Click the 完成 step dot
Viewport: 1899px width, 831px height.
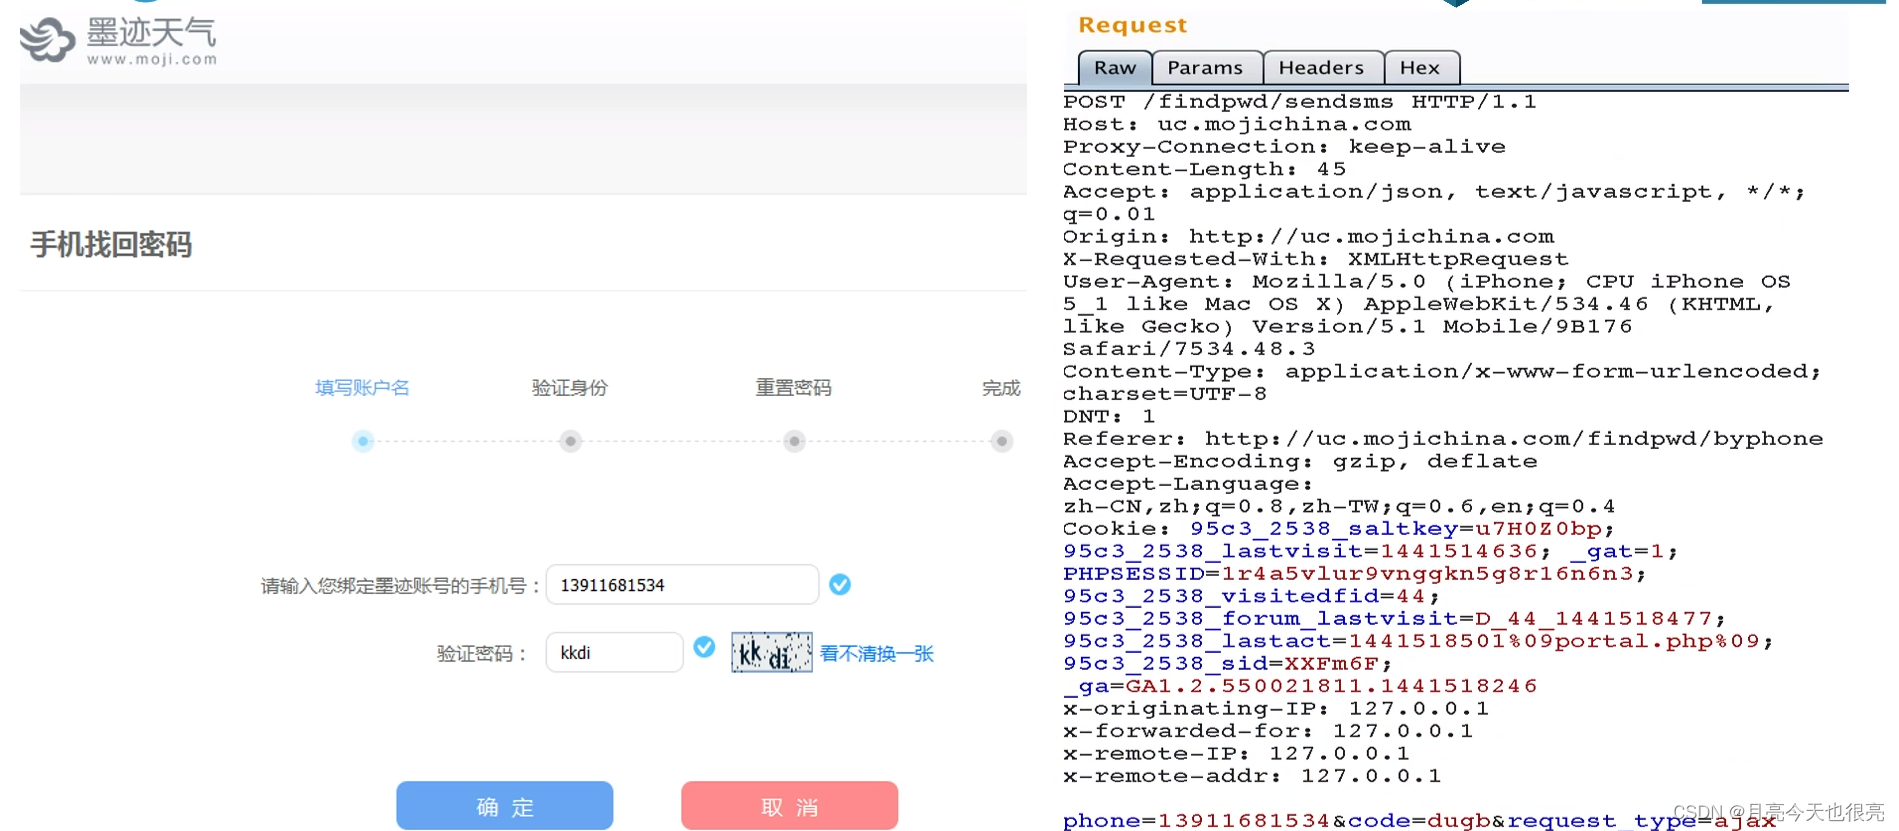click(1001, 441)
